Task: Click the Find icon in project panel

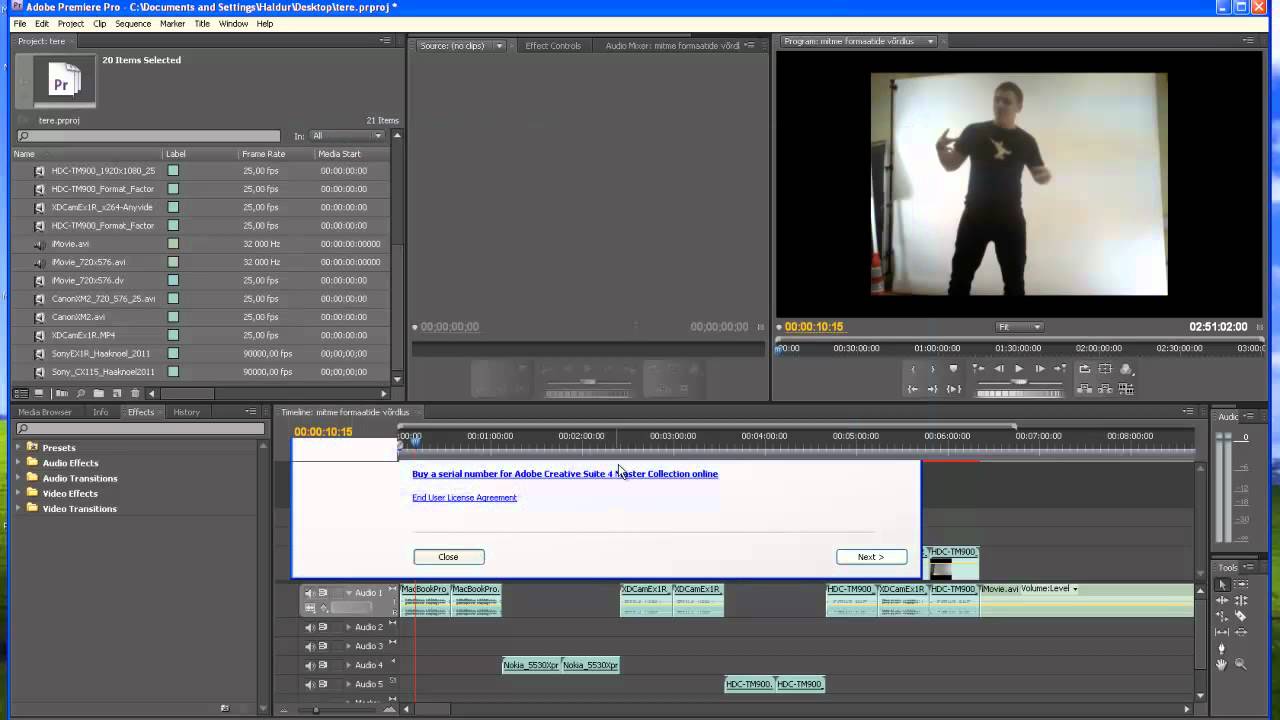Action: [x=80, y=393]
